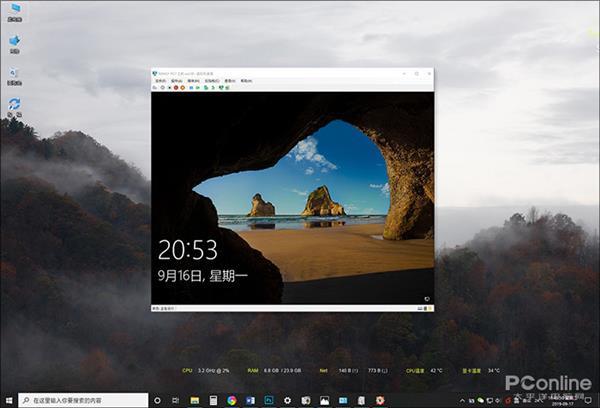The height and width of the screenshot is (408, 600).
Task: Open the red flower icon app on taskbar
Action: 380,400
